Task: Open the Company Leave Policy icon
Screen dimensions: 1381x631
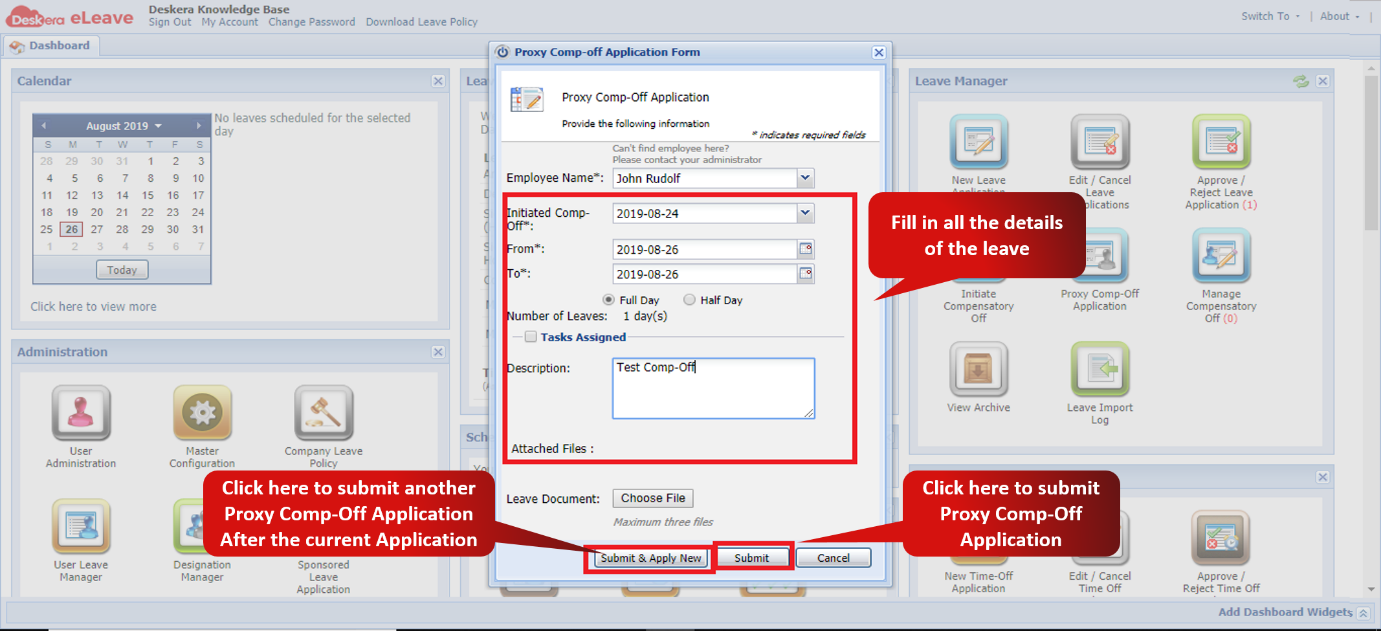Action: 322,414
